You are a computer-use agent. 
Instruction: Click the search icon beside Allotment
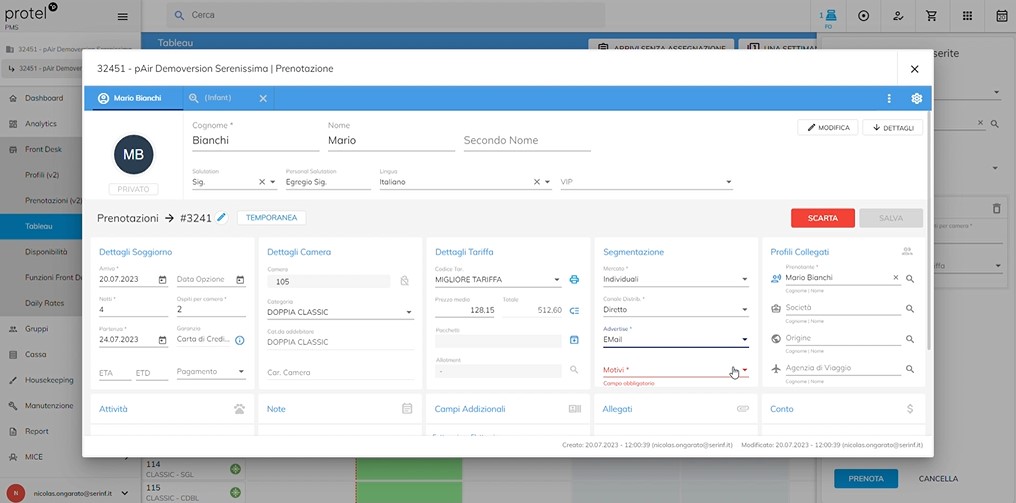coord(574,369)
